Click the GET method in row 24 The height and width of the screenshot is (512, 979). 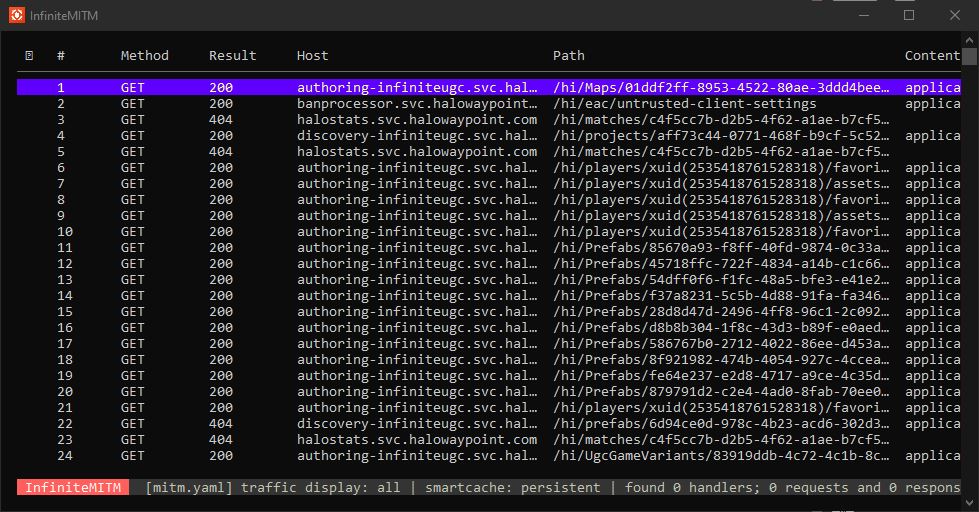pos(132,456)
